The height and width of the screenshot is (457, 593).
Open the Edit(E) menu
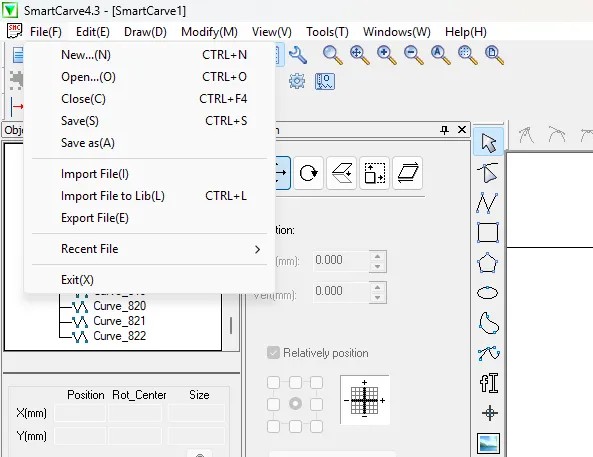[93, 32]
